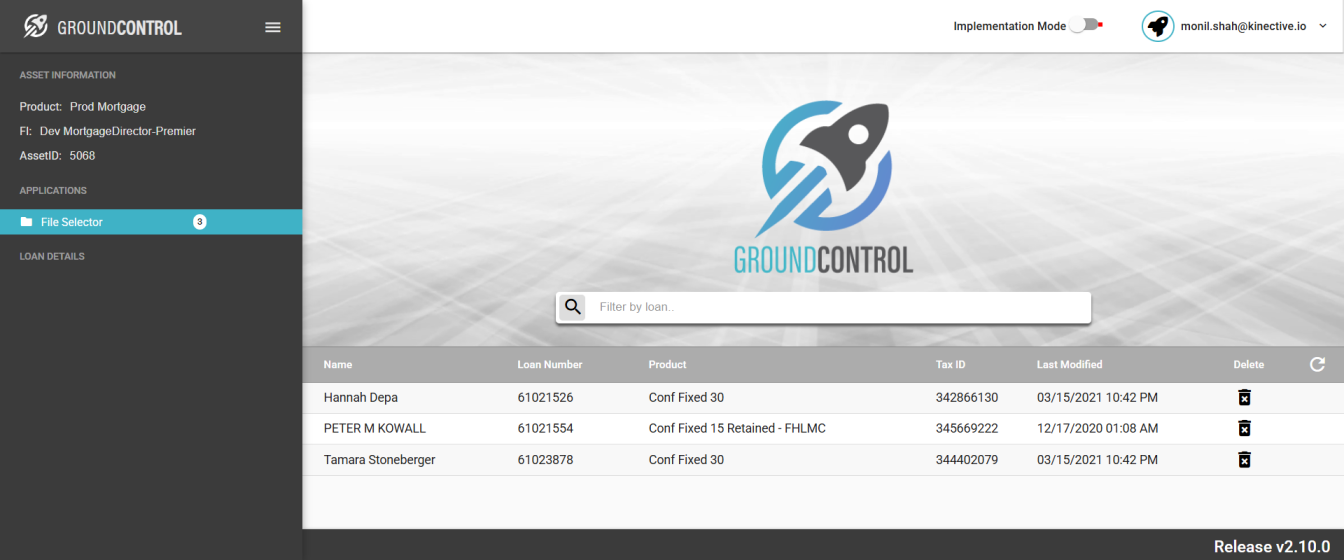Image resolution: width=1344 pixels, height=560 pixels.
Task: Click the Release v2.10.0 footer text
Action: pos(1272,546)
